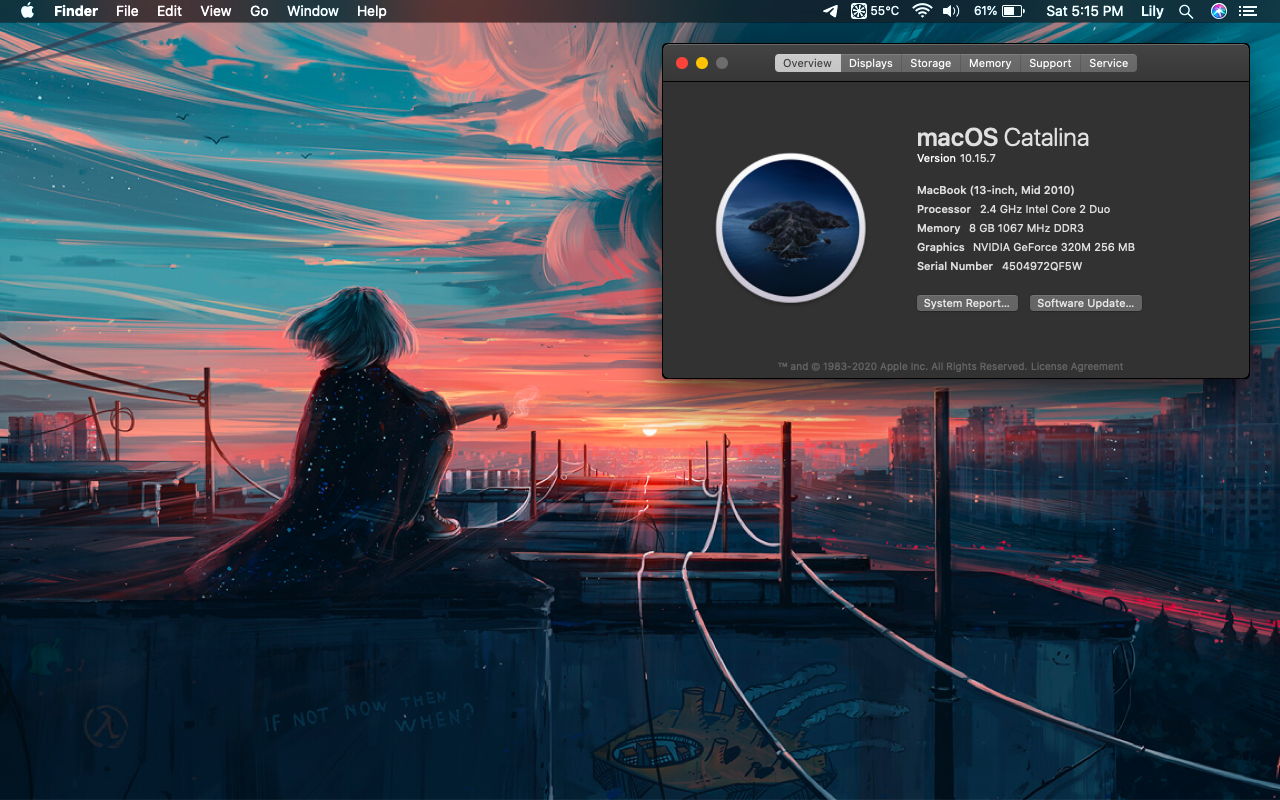Image resolution: width=1280 pixels, height=800 pixels.
Task: Open the Help menu
Action: pos(371,11)
